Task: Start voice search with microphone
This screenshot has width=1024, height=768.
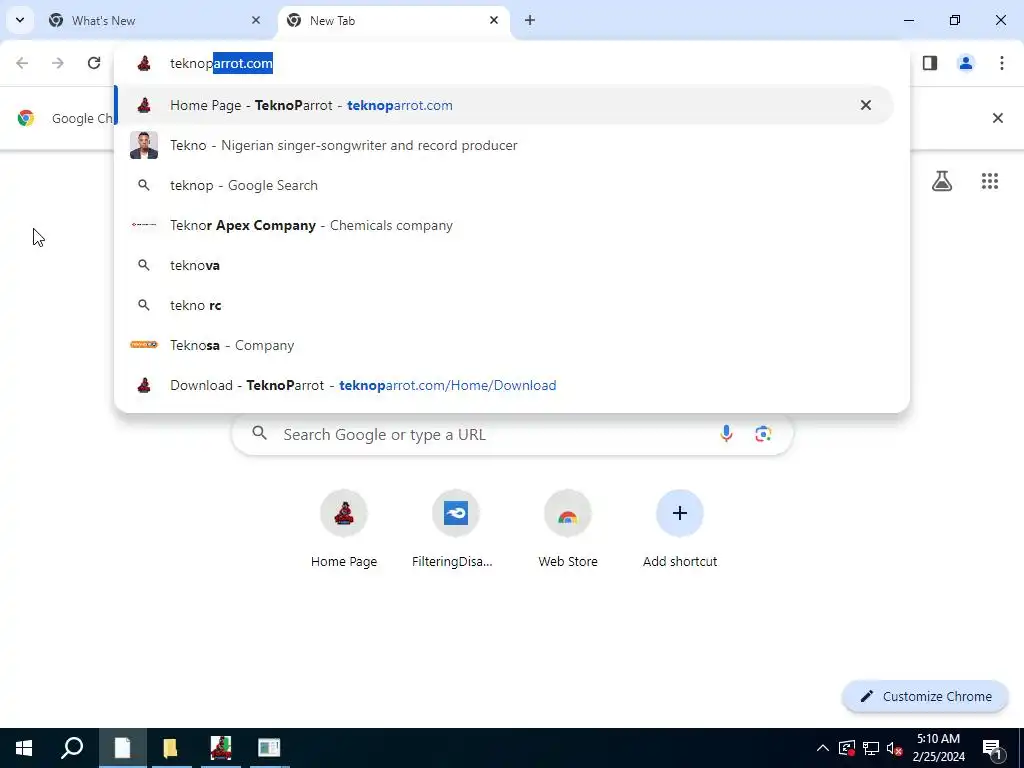Action: (x=726, y=434)
